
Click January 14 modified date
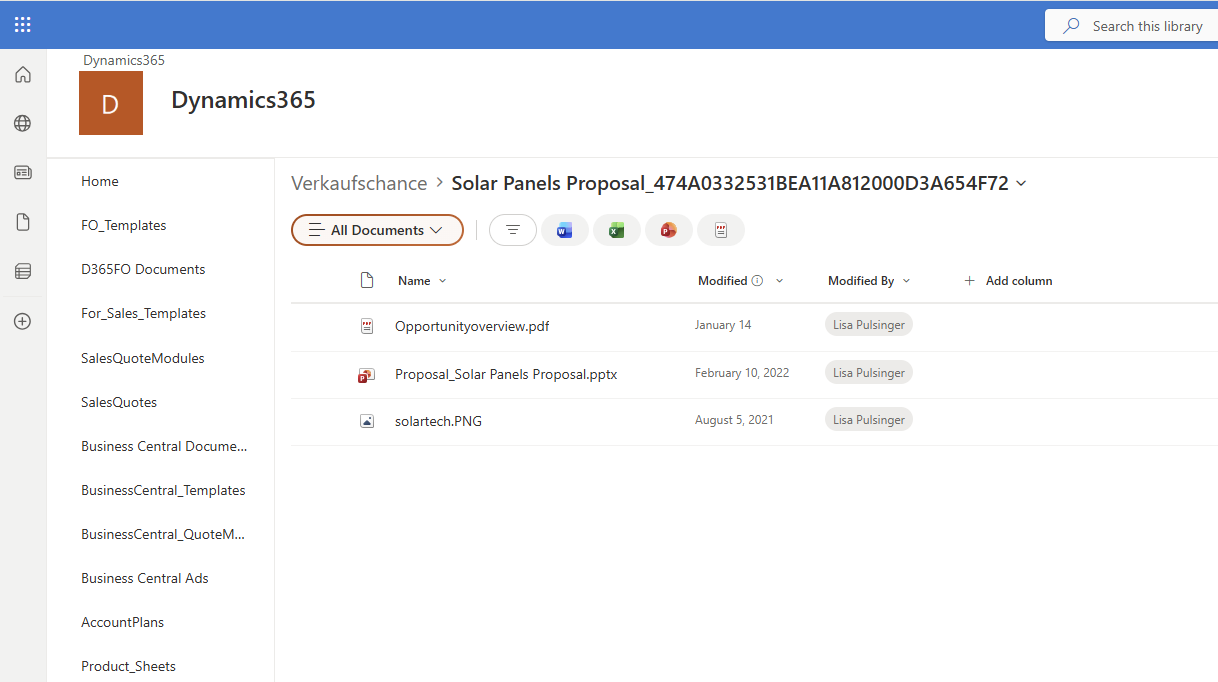tap(723, 325)
